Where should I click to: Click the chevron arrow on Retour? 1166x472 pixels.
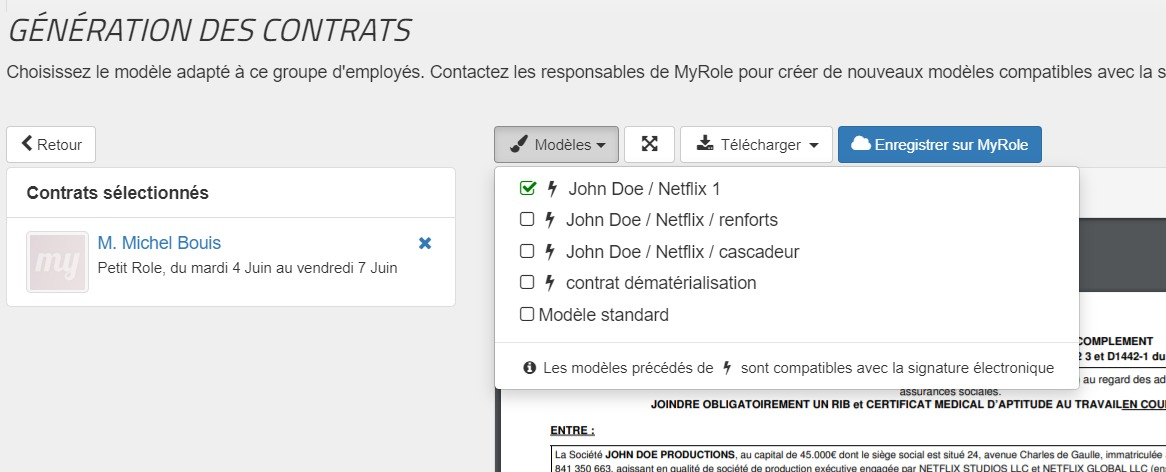[27, 143]
